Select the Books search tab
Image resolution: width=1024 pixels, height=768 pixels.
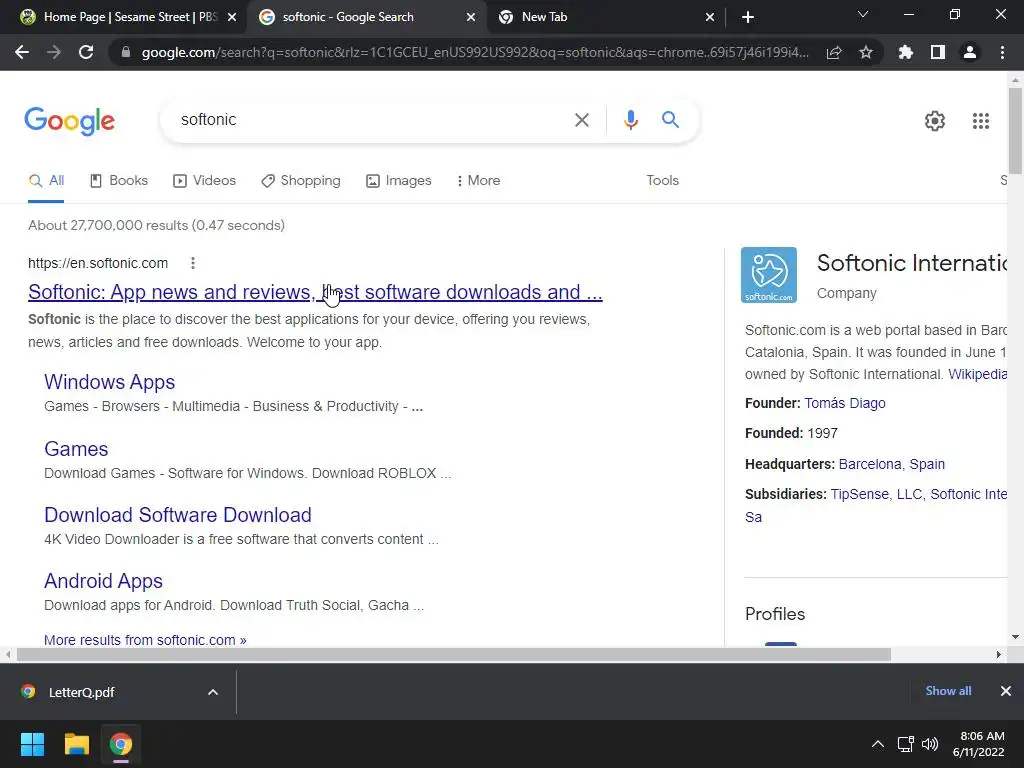[119, 181]
